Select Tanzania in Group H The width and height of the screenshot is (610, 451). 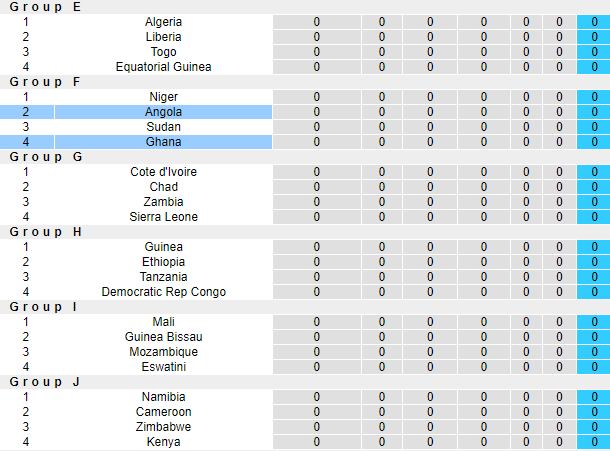coord(163,277)
